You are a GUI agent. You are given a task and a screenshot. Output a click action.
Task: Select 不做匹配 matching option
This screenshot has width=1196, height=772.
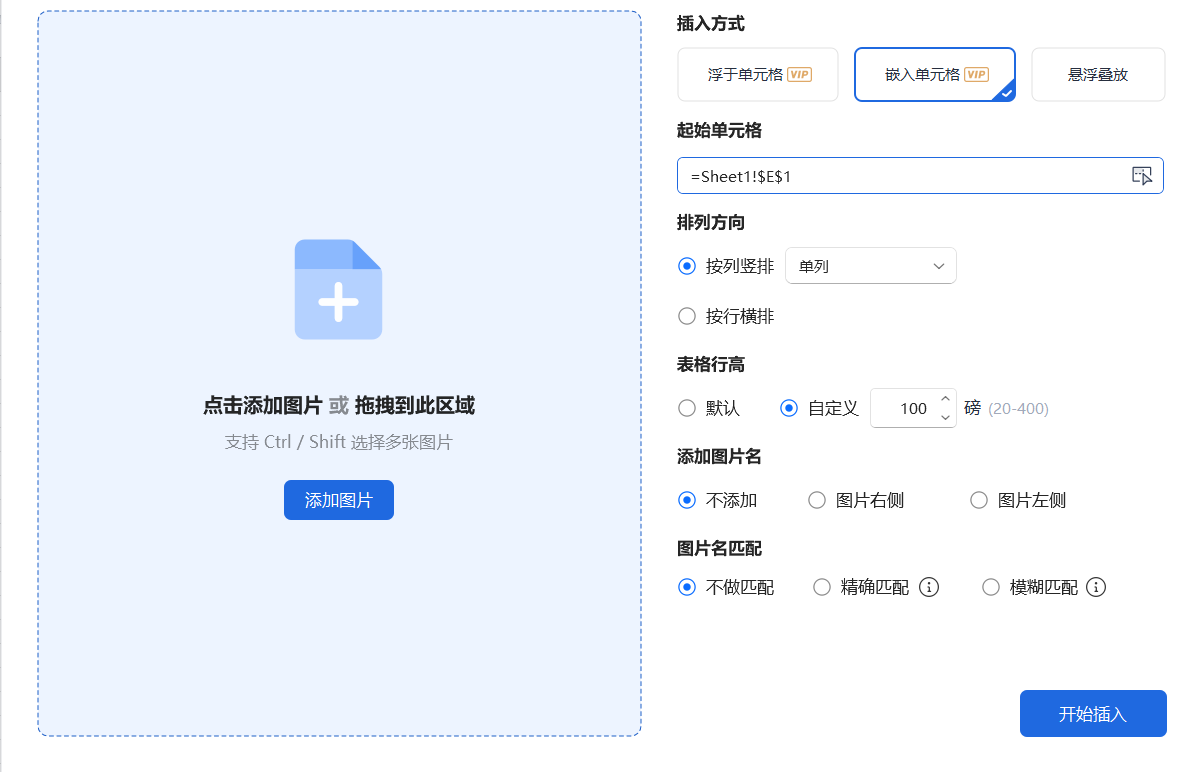tap(687, 587)
